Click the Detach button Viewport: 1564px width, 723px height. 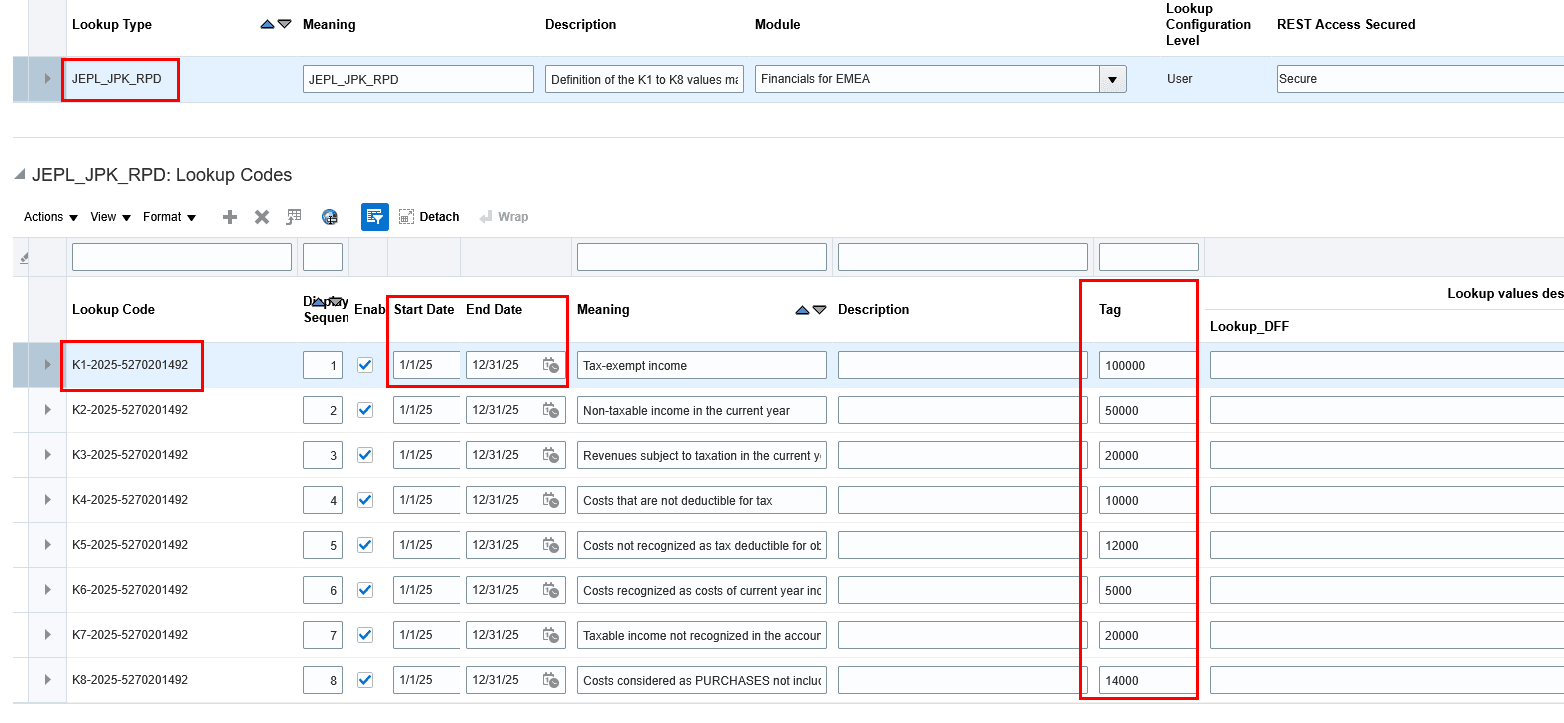tap(429, 217)
